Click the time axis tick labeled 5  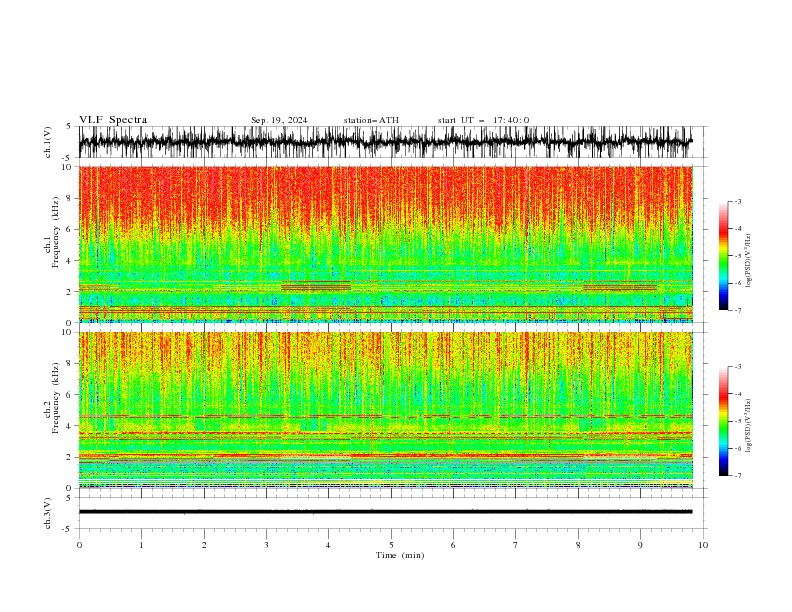coord(391,545)
